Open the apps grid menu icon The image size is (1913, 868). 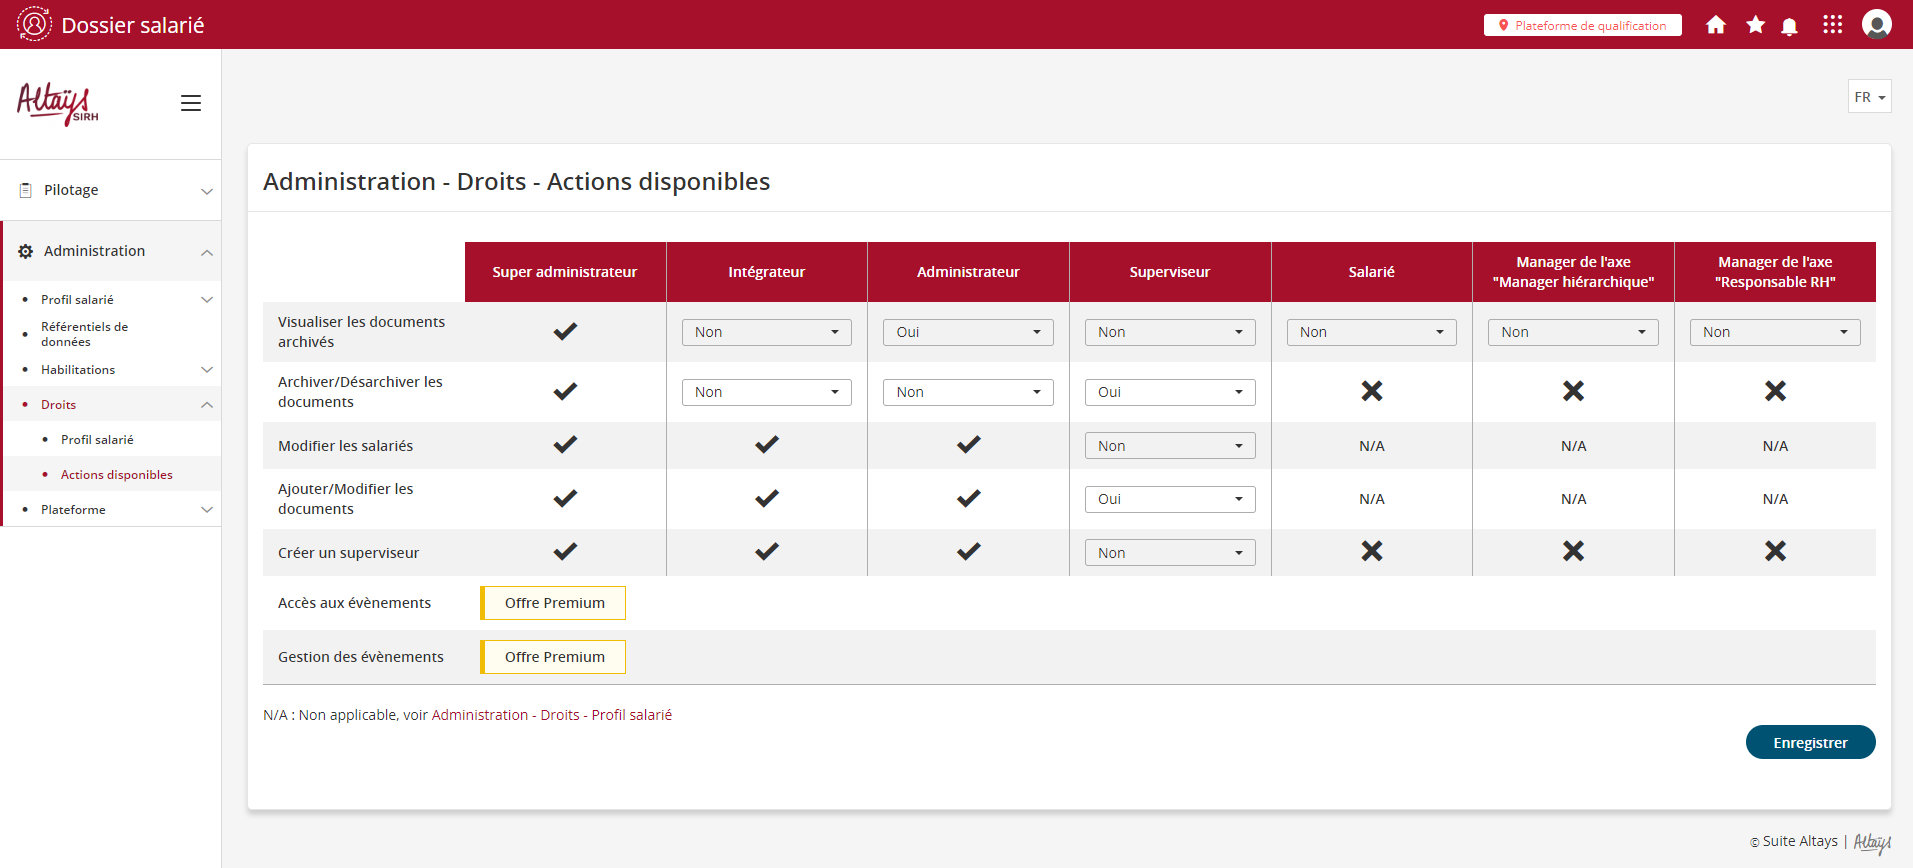click(x=1832, y=25)
